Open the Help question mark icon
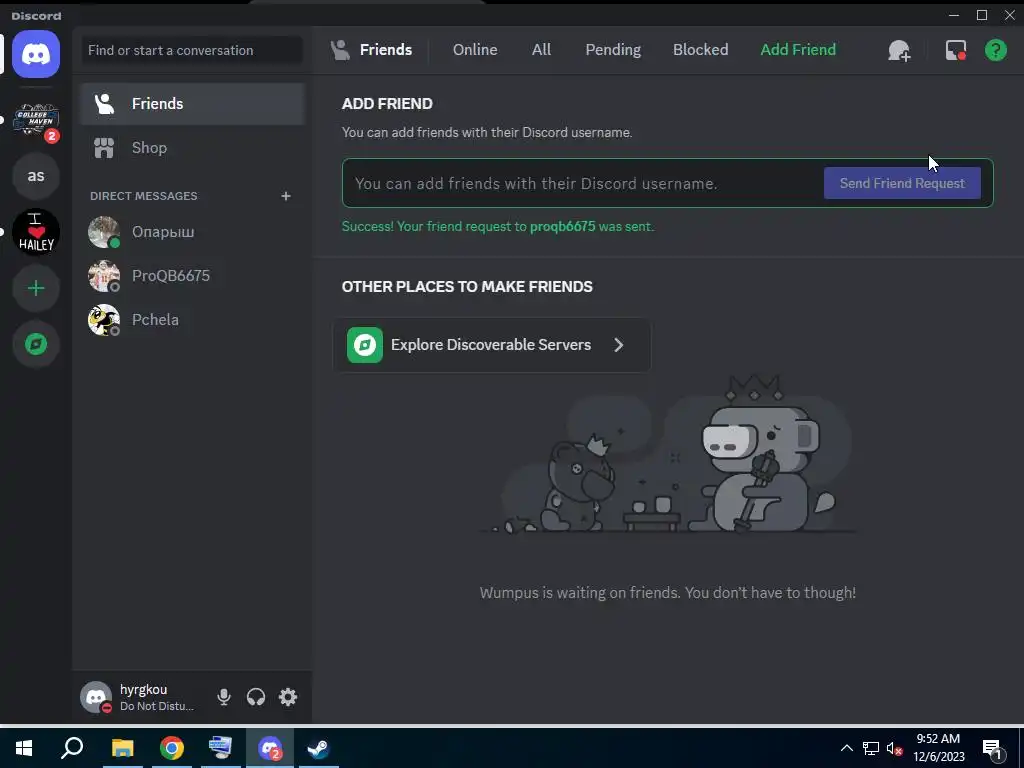The width and height of the screenshot is (1024, 768). pos(995,50)
